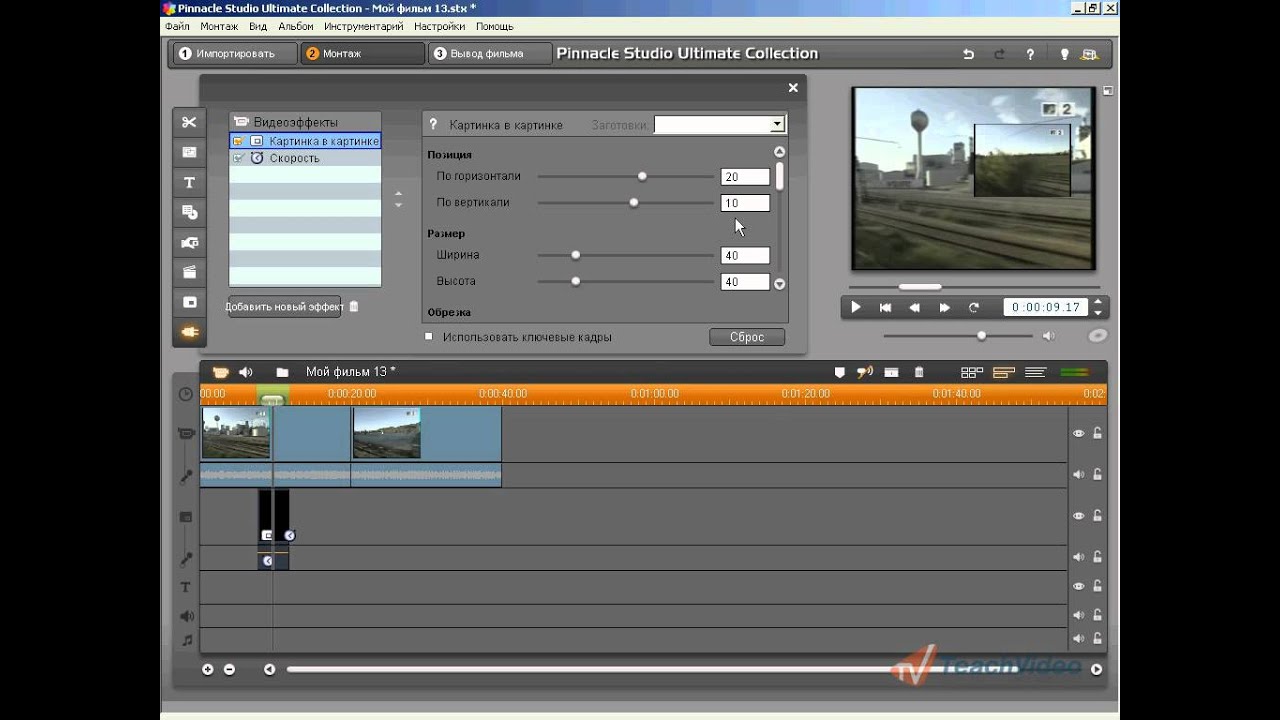
Task: Open the Файл menu
Action: tap(177, 26)
